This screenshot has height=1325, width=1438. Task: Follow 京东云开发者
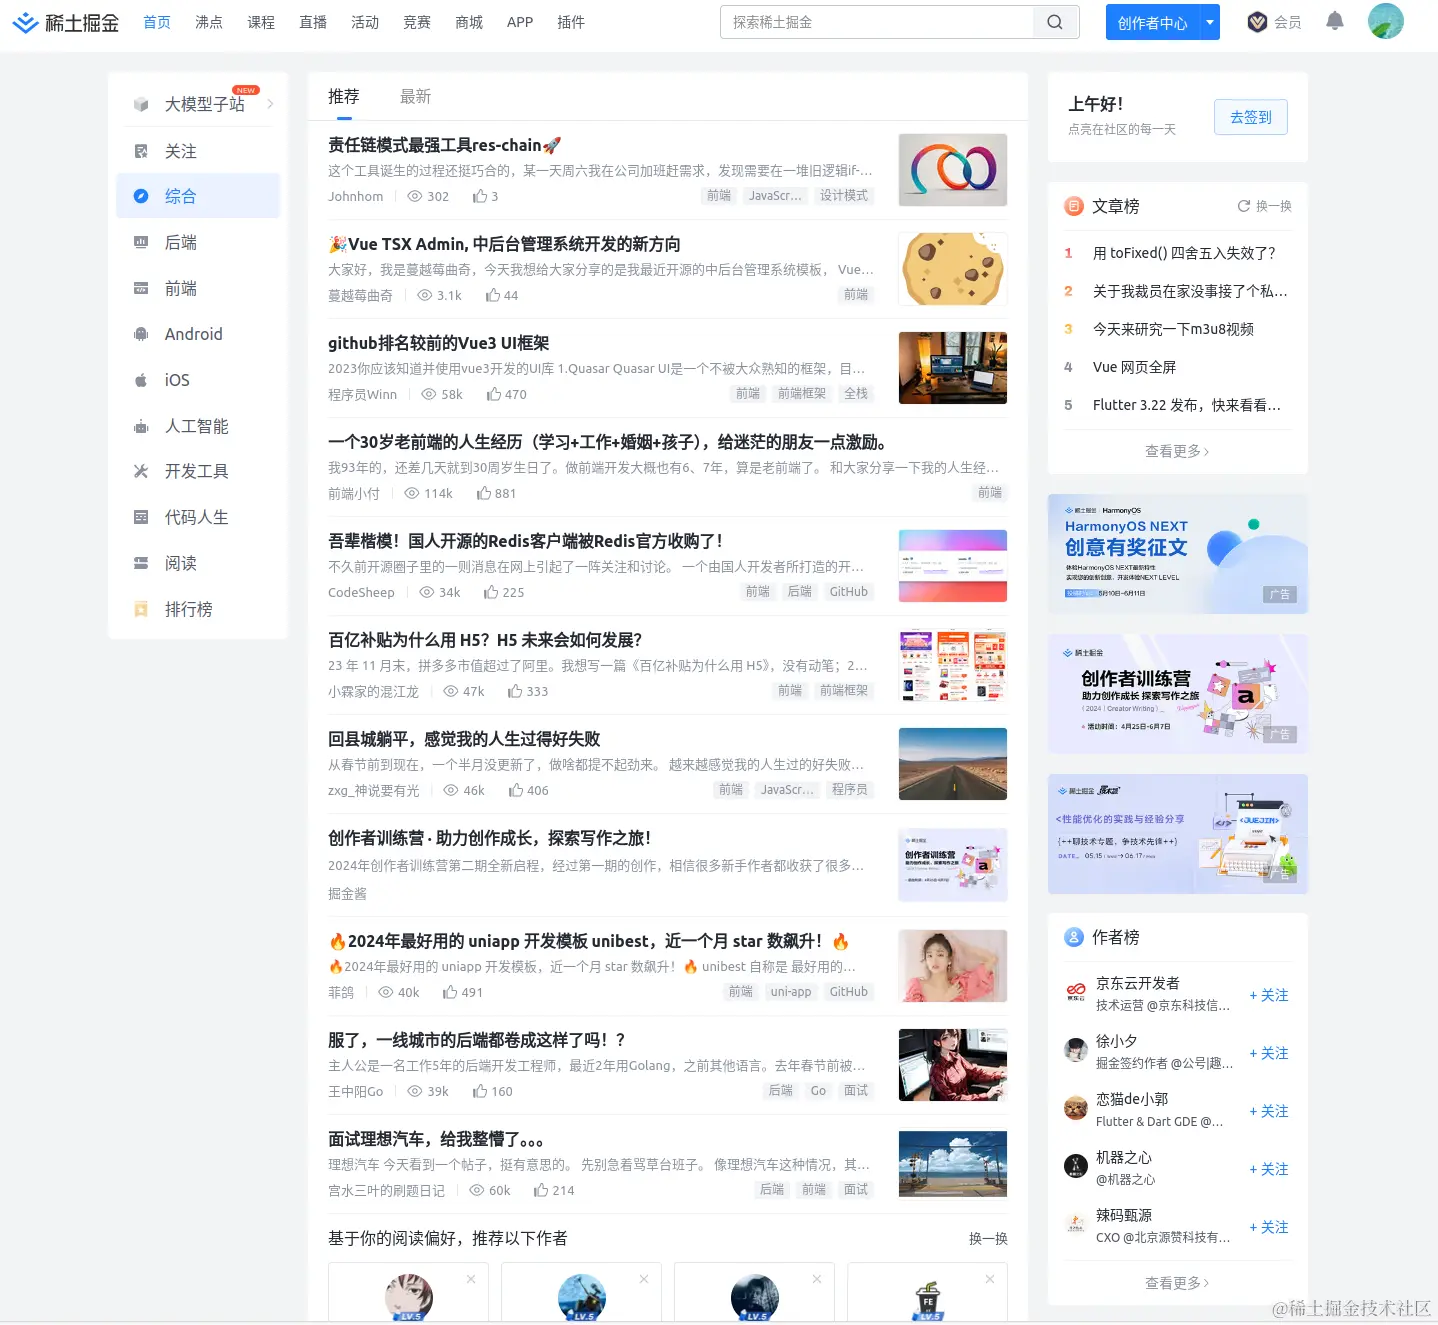pyautogui.click(x=1269, y=995)
